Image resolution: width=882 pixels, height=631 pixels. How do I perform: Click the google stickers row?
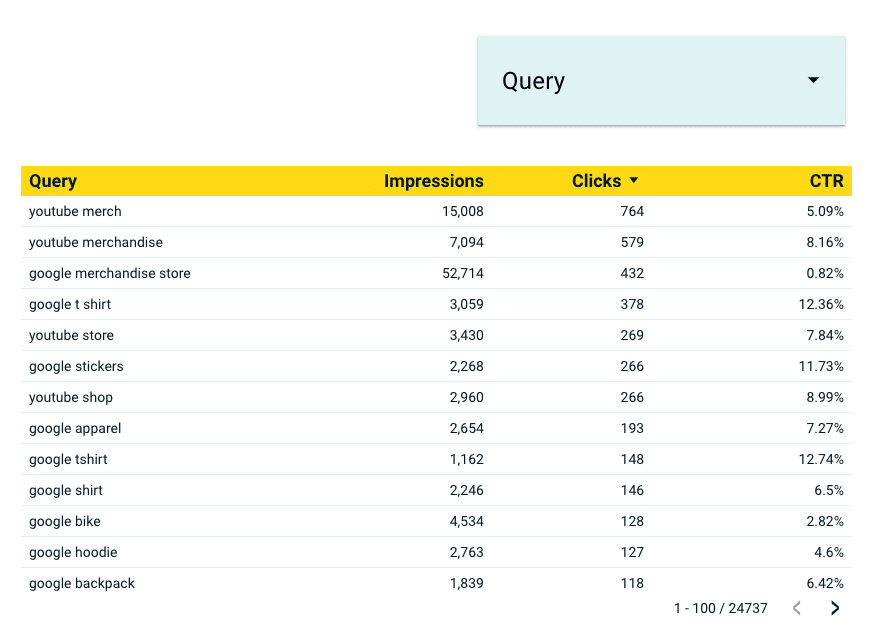(76, 366)
